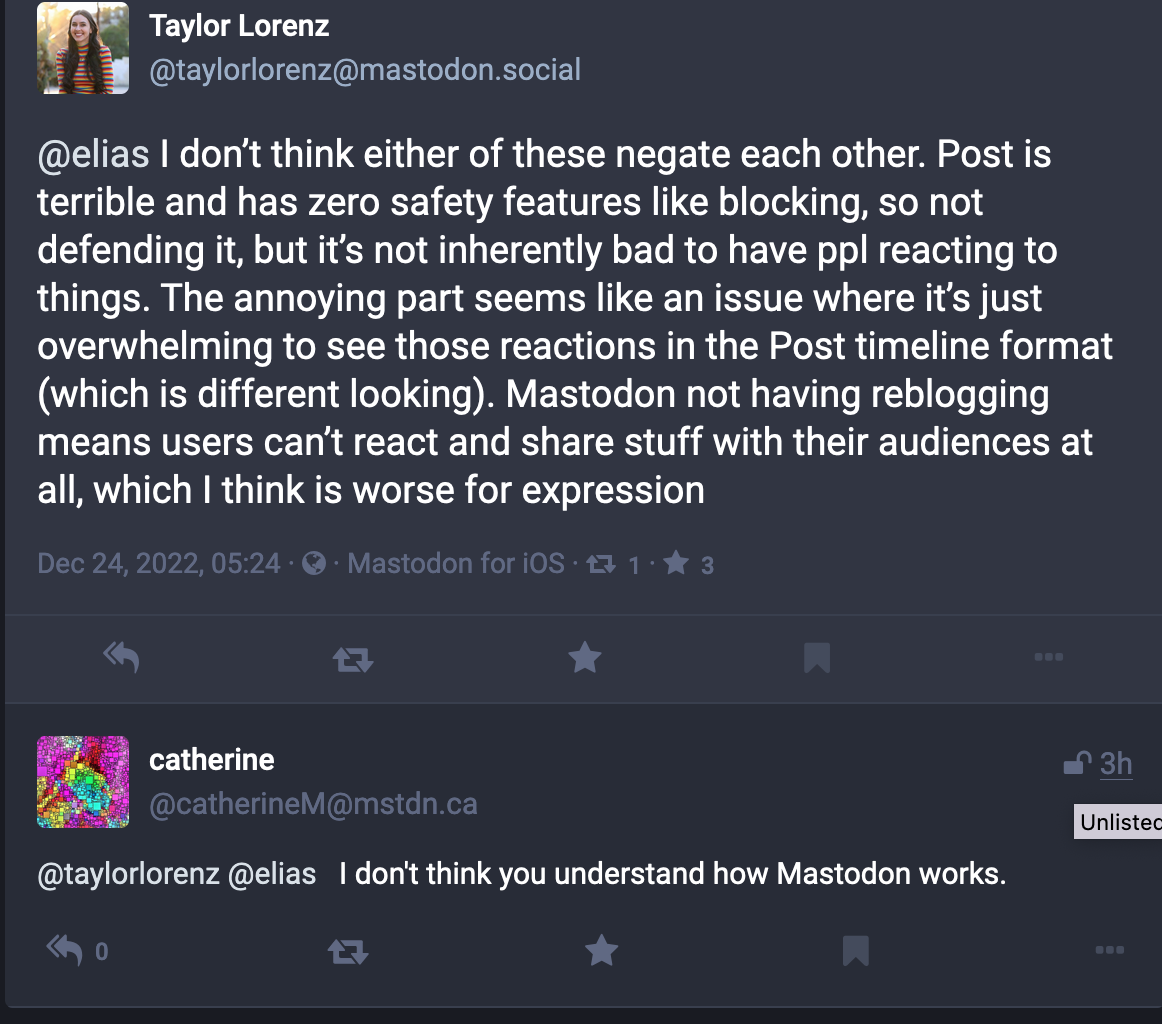Favourite catherine's reply
Viewport: 1162px width, 1024px height.
coord(601,950)
